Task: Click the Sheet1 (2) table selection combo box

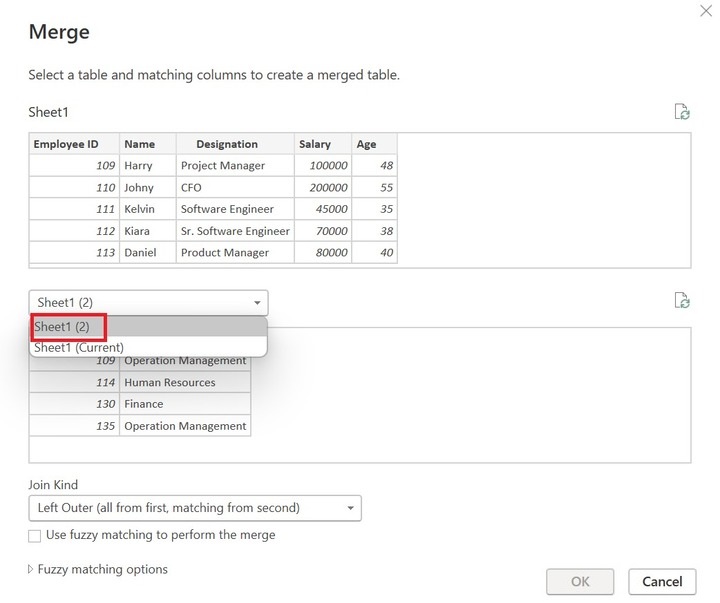Action: [x=148, y=302]
